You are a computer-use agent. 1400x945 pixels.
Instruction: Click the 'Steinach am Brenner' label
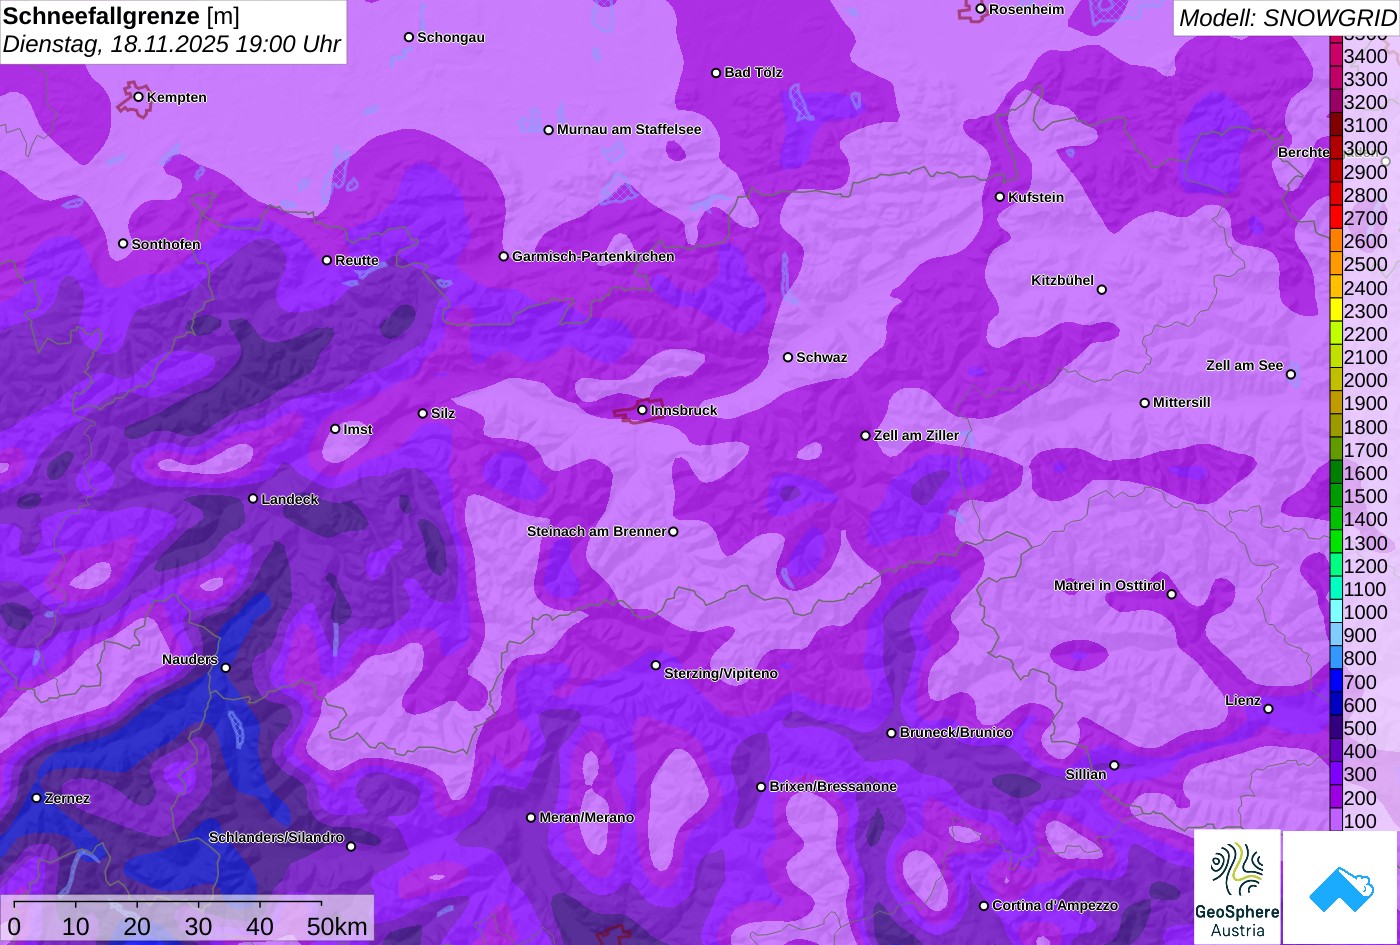click(x=596, y=532)
